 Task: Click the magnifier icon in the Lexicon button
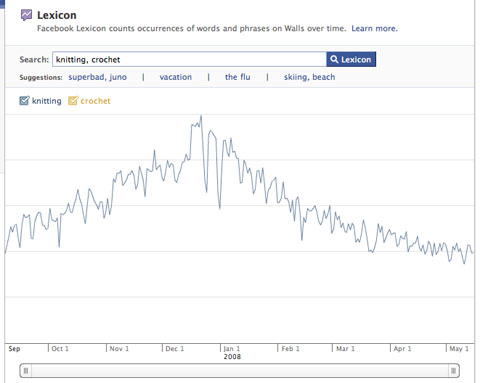click(334, 59)
